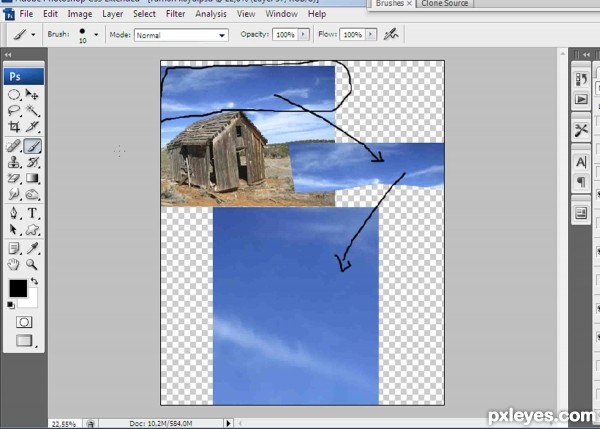This screenshot has width=600, height=429.
Task: Click the vertical scrollbar up arrow
Action: point(562,54)
